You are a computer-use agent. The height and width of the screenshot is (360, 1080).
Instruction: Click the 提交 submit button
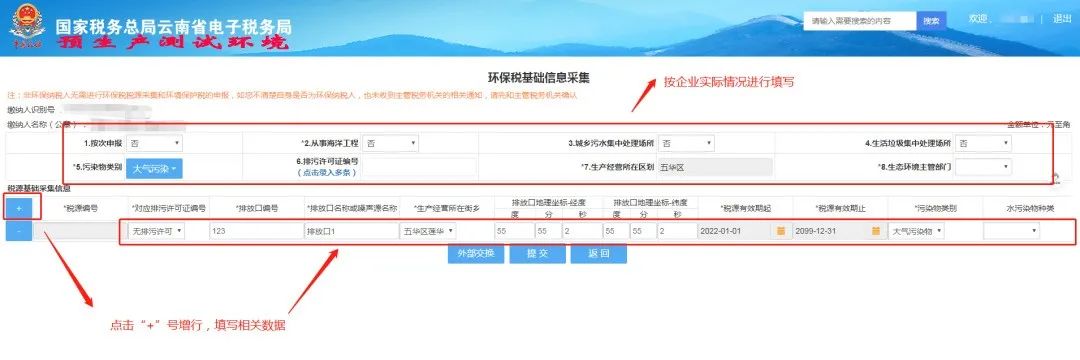[537, 253]
